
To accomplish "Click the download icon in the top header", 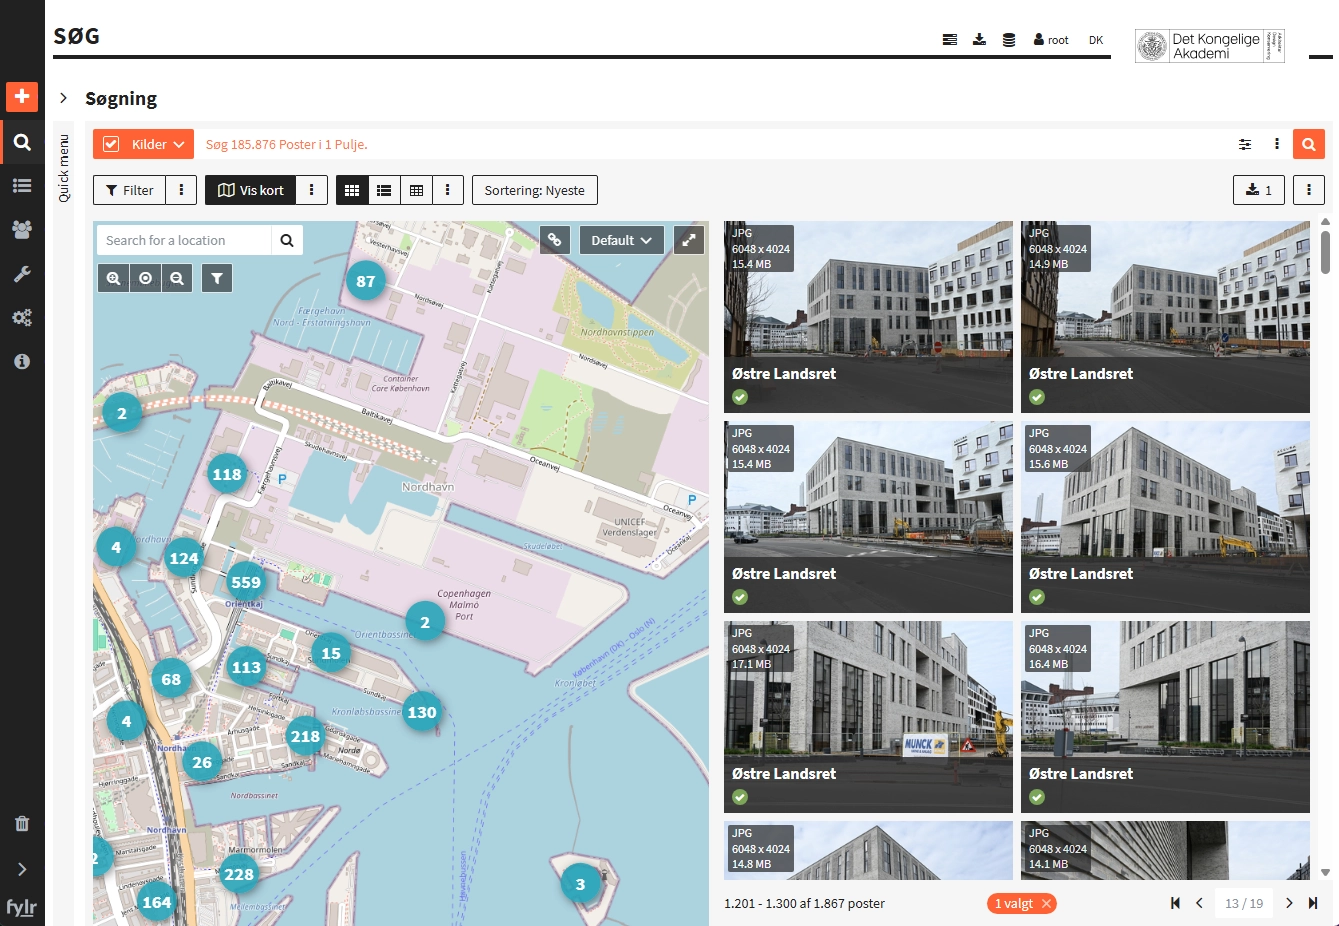I will (980, 40).
